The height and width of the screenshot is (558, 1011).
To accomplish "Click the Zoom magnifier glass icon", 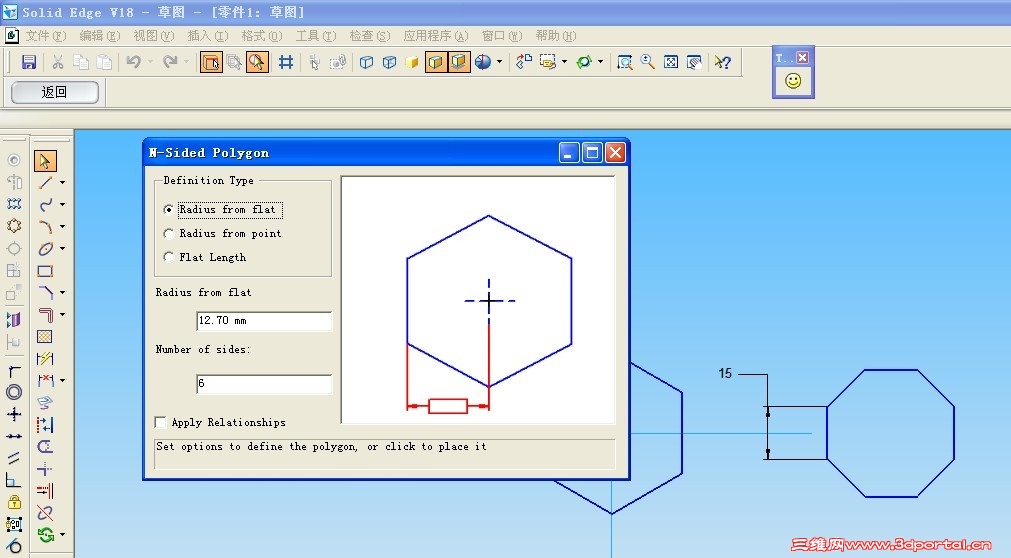I will tap(647, 62).
